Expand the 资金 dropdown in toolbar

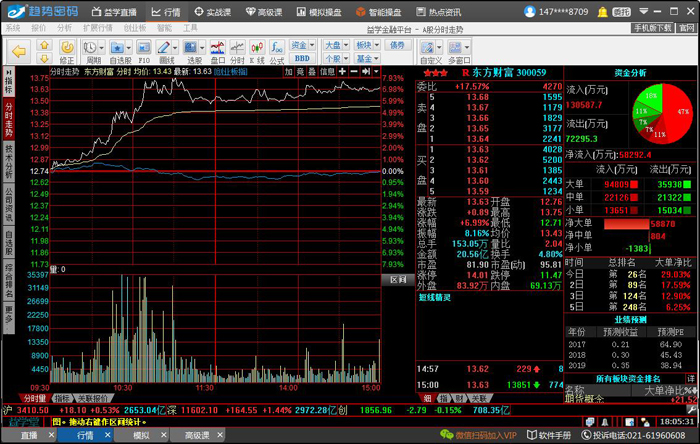(301, 46)
